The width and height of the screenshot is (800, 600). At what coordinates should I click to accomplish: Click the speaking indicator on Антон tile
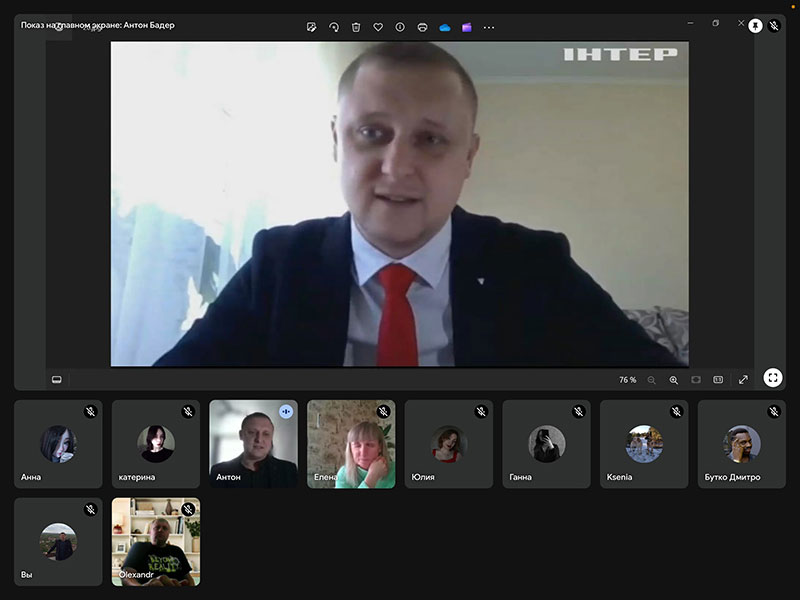pos(286,411)
